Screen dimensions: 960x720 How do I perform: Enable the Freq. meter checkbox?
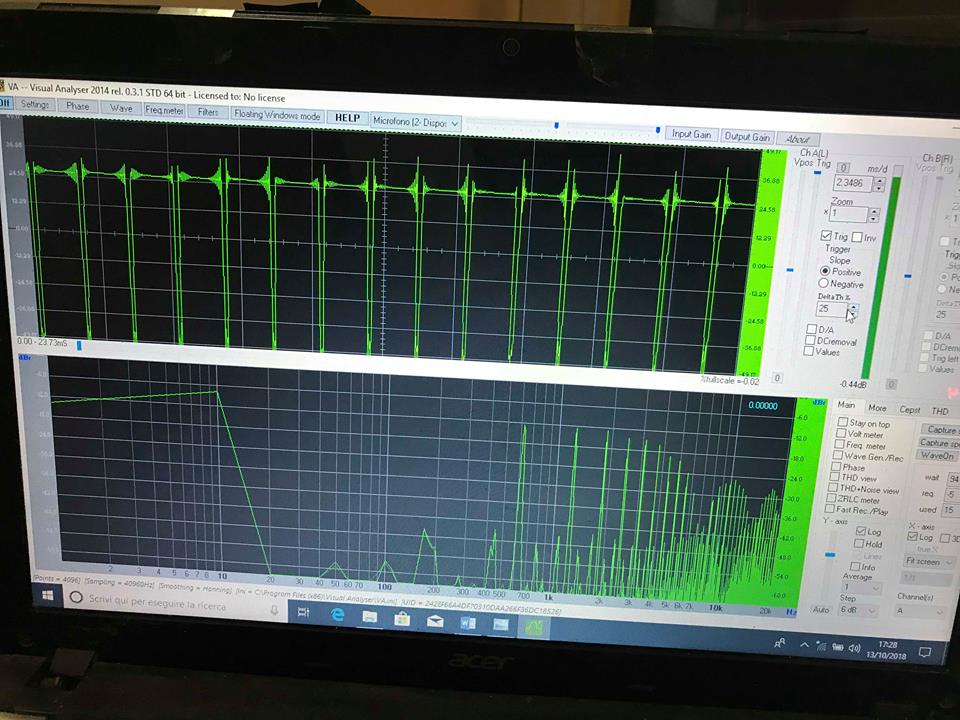840,444
